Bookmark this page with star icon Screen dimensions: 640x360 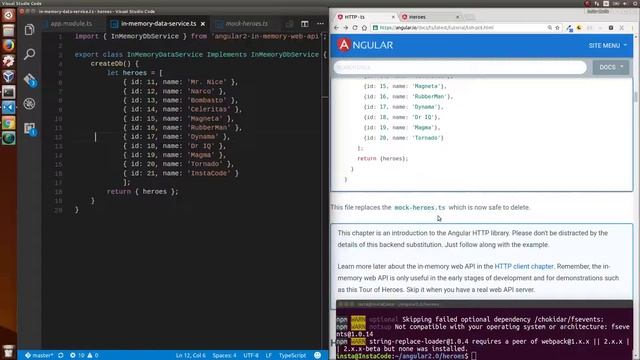coord(557,28)
